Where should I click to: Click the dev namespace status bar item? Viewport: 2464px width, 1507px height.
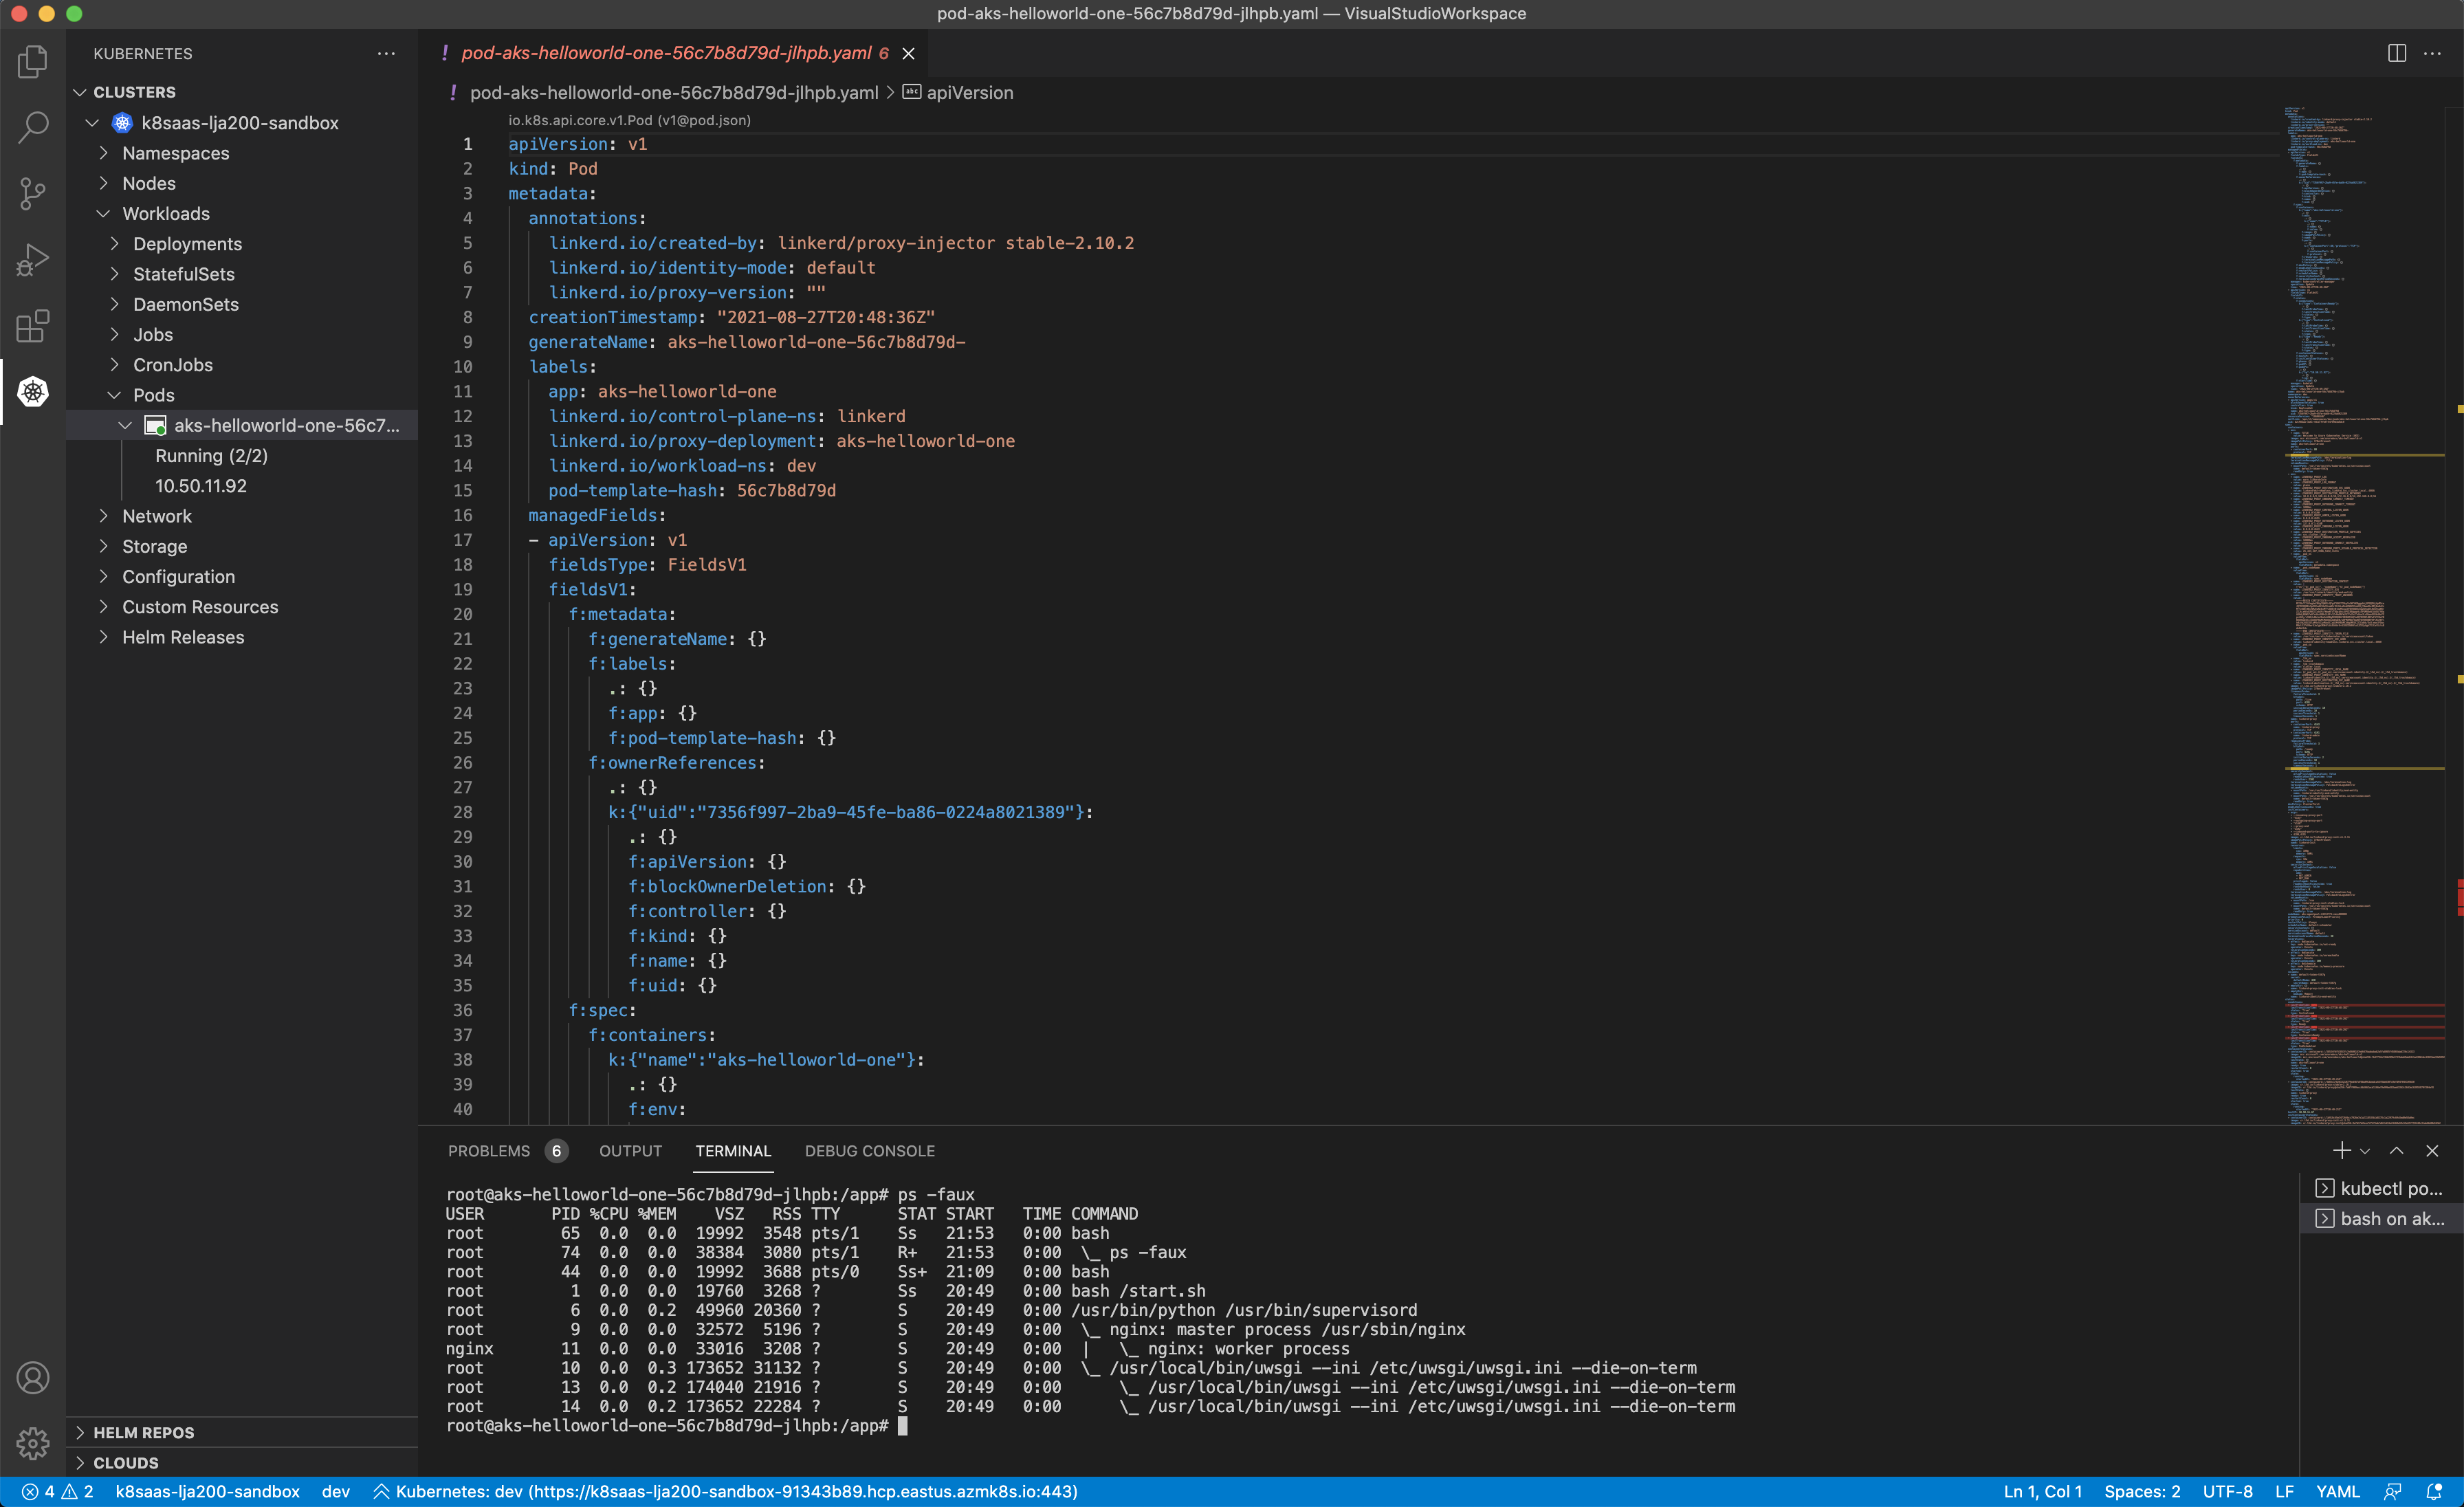click(335, 1491)
